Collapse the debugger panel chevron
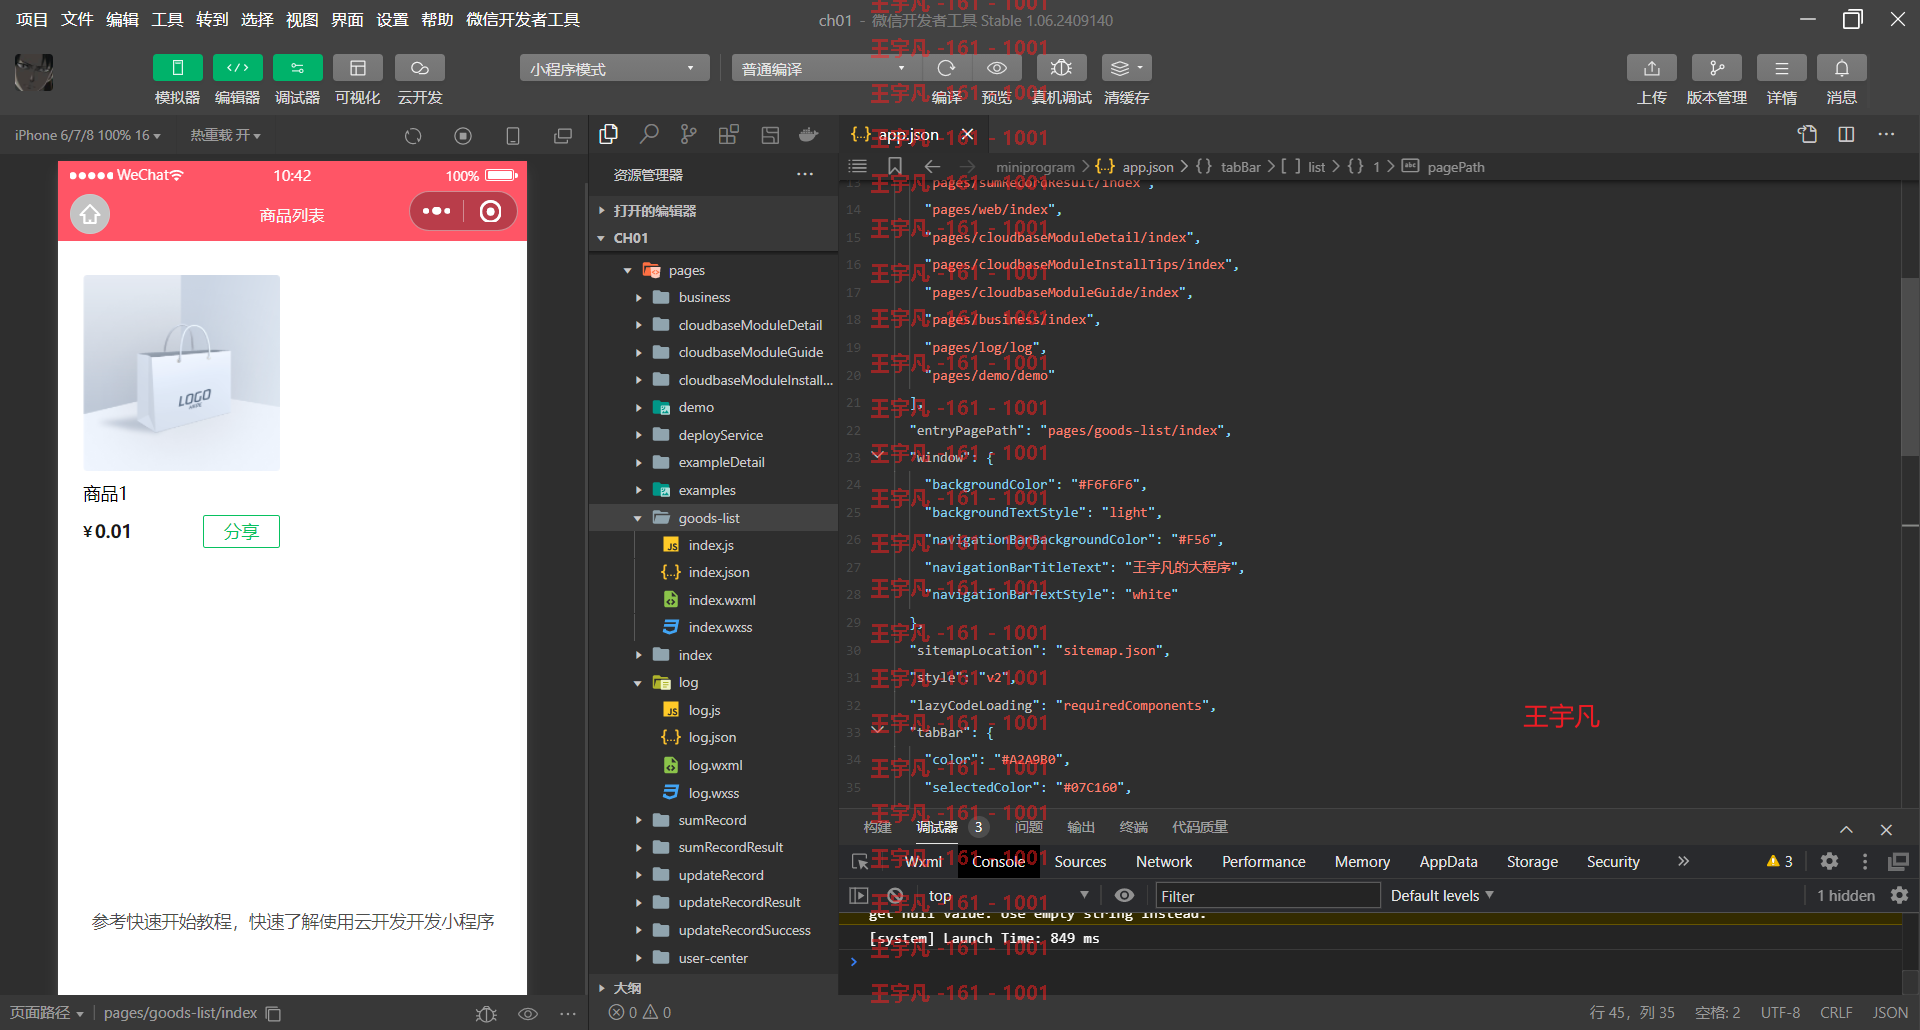Viewport: 1920px width, 1030px height. 1846,829
